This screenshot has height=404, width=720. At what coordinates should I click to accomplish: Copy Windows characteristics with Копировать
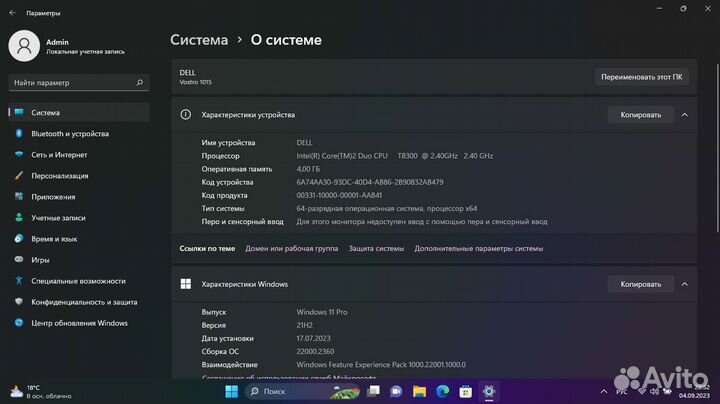(x=641, y=284)
